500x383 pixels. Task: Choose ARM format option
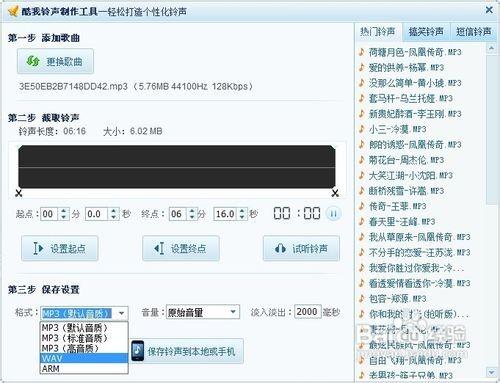[84, 368]
